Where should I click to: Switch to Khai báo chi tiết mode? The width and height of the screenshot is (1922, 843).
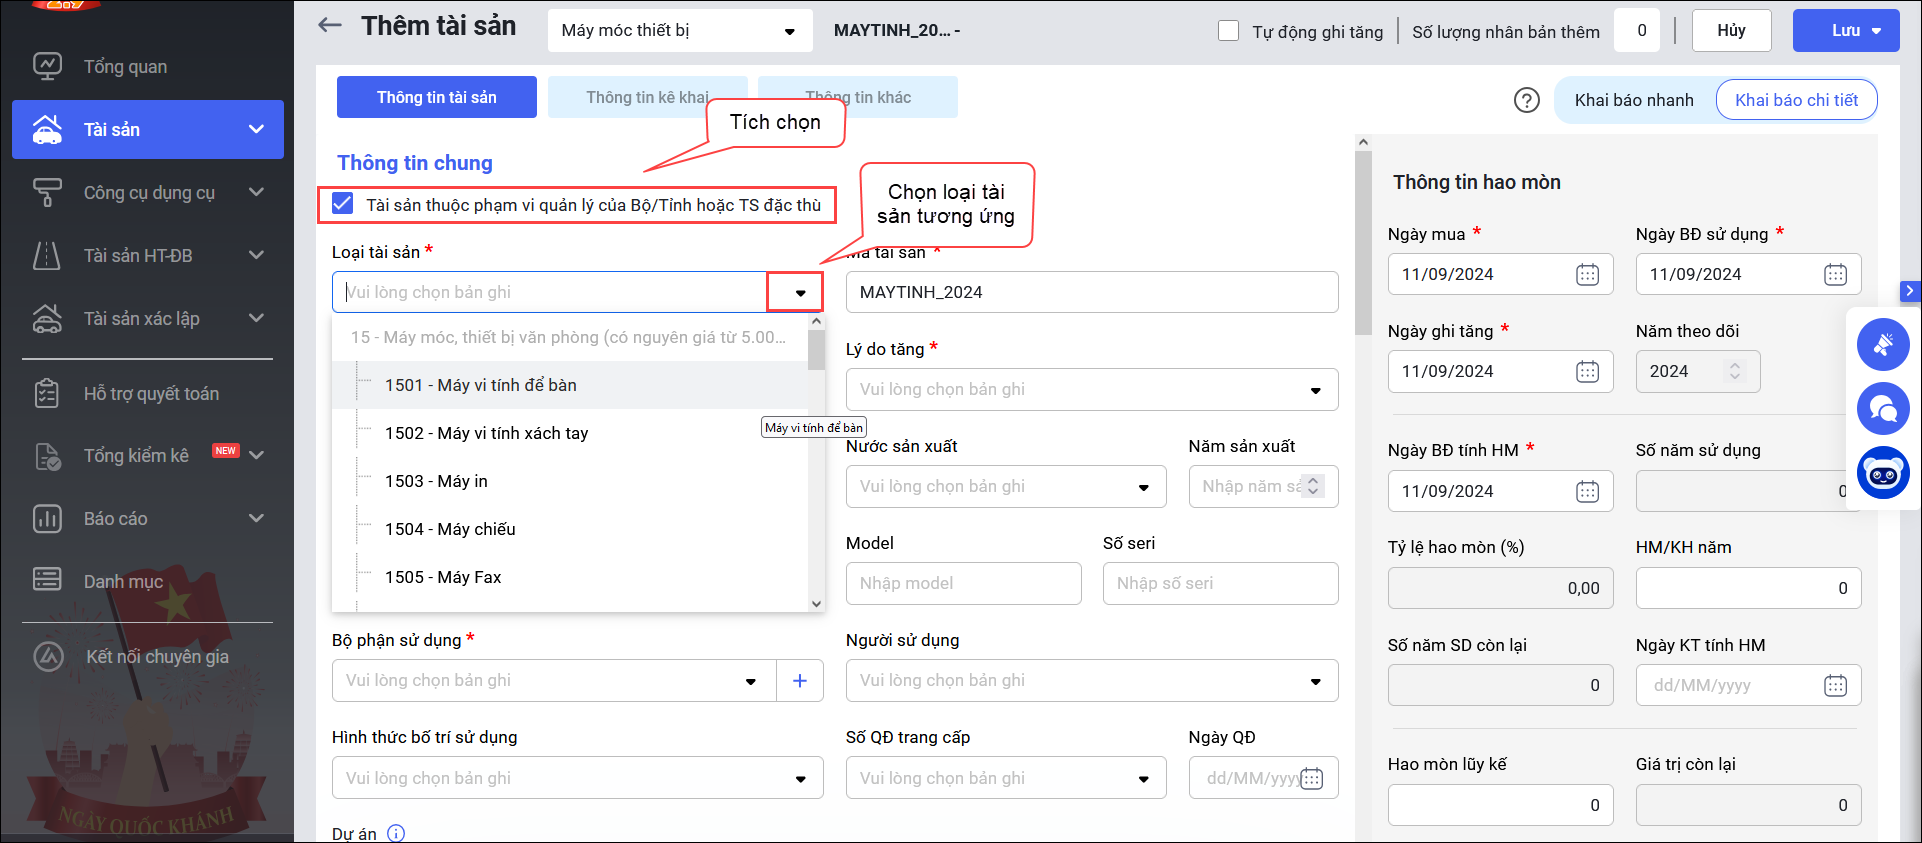(1796, 100)
